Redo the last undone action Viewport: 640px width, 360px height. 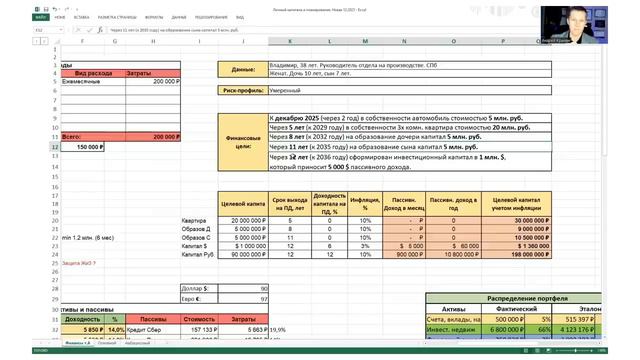pyautogui.click(x=67, y=9)
